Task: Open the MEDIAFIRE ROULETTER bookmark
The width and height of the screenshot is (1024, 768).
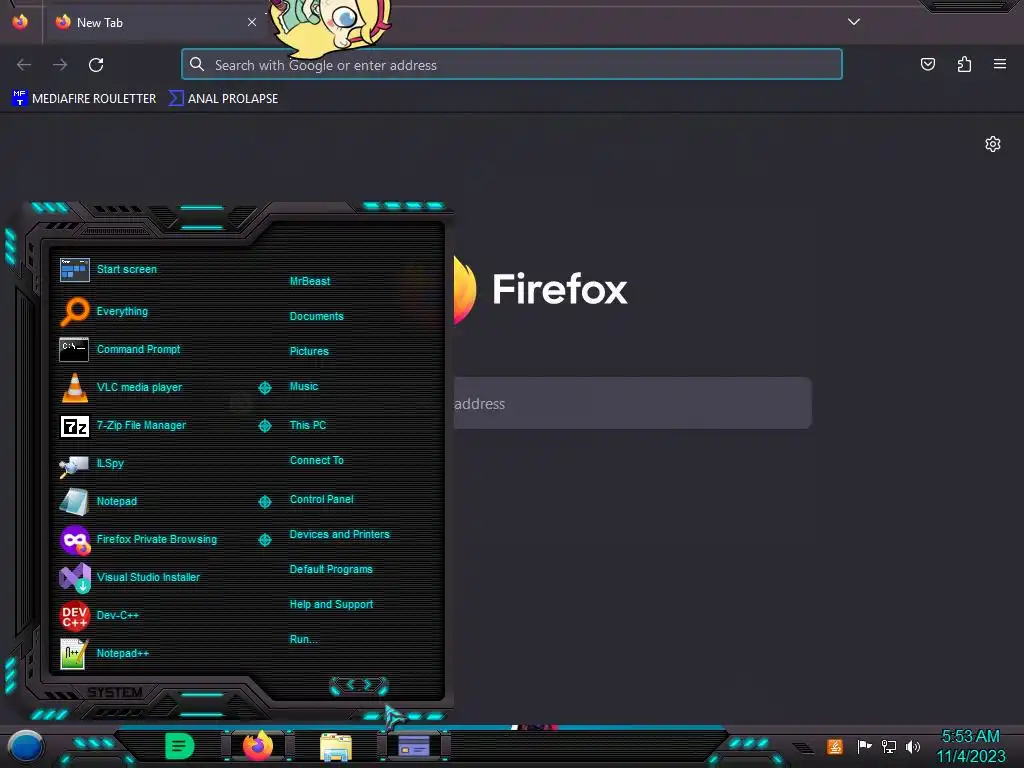Action: pyautogui.click(x=84, y=99)
